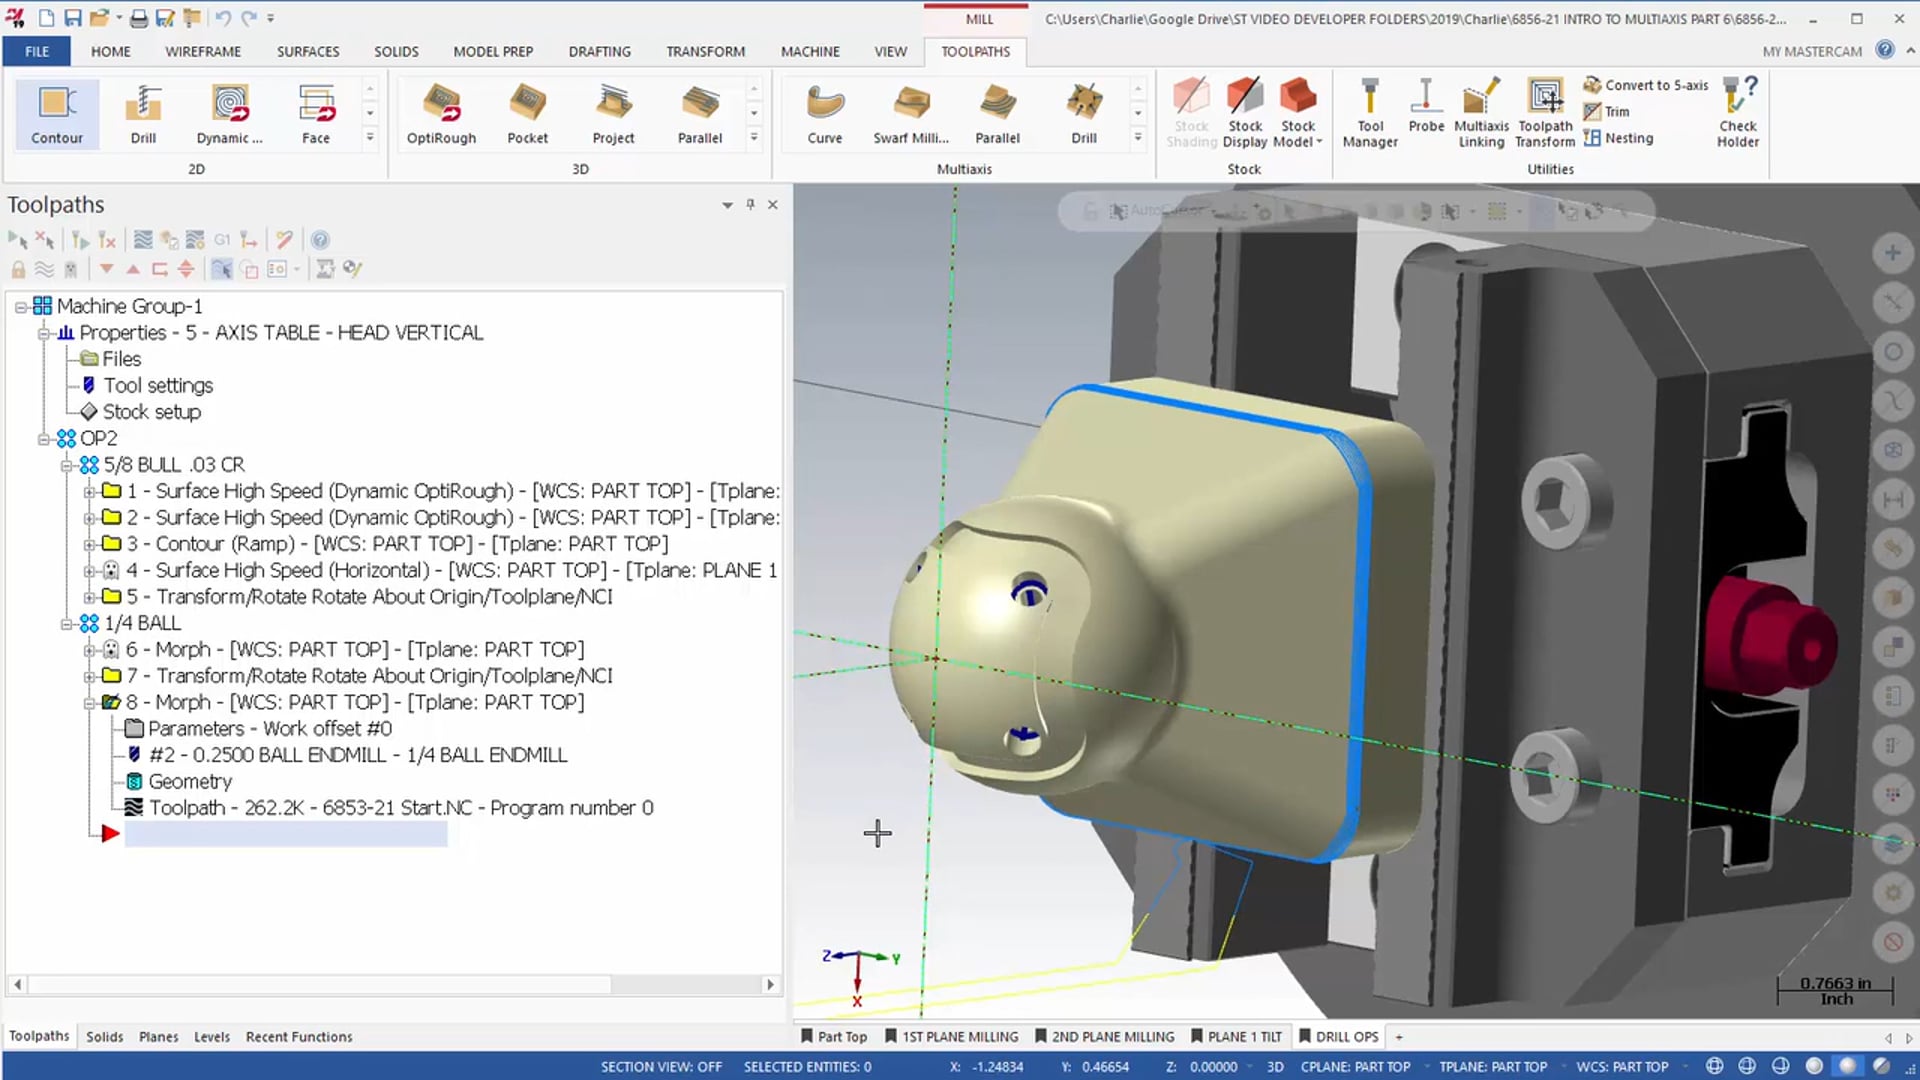
Task: Open Stock setup in machine properties
Action: 152,412
